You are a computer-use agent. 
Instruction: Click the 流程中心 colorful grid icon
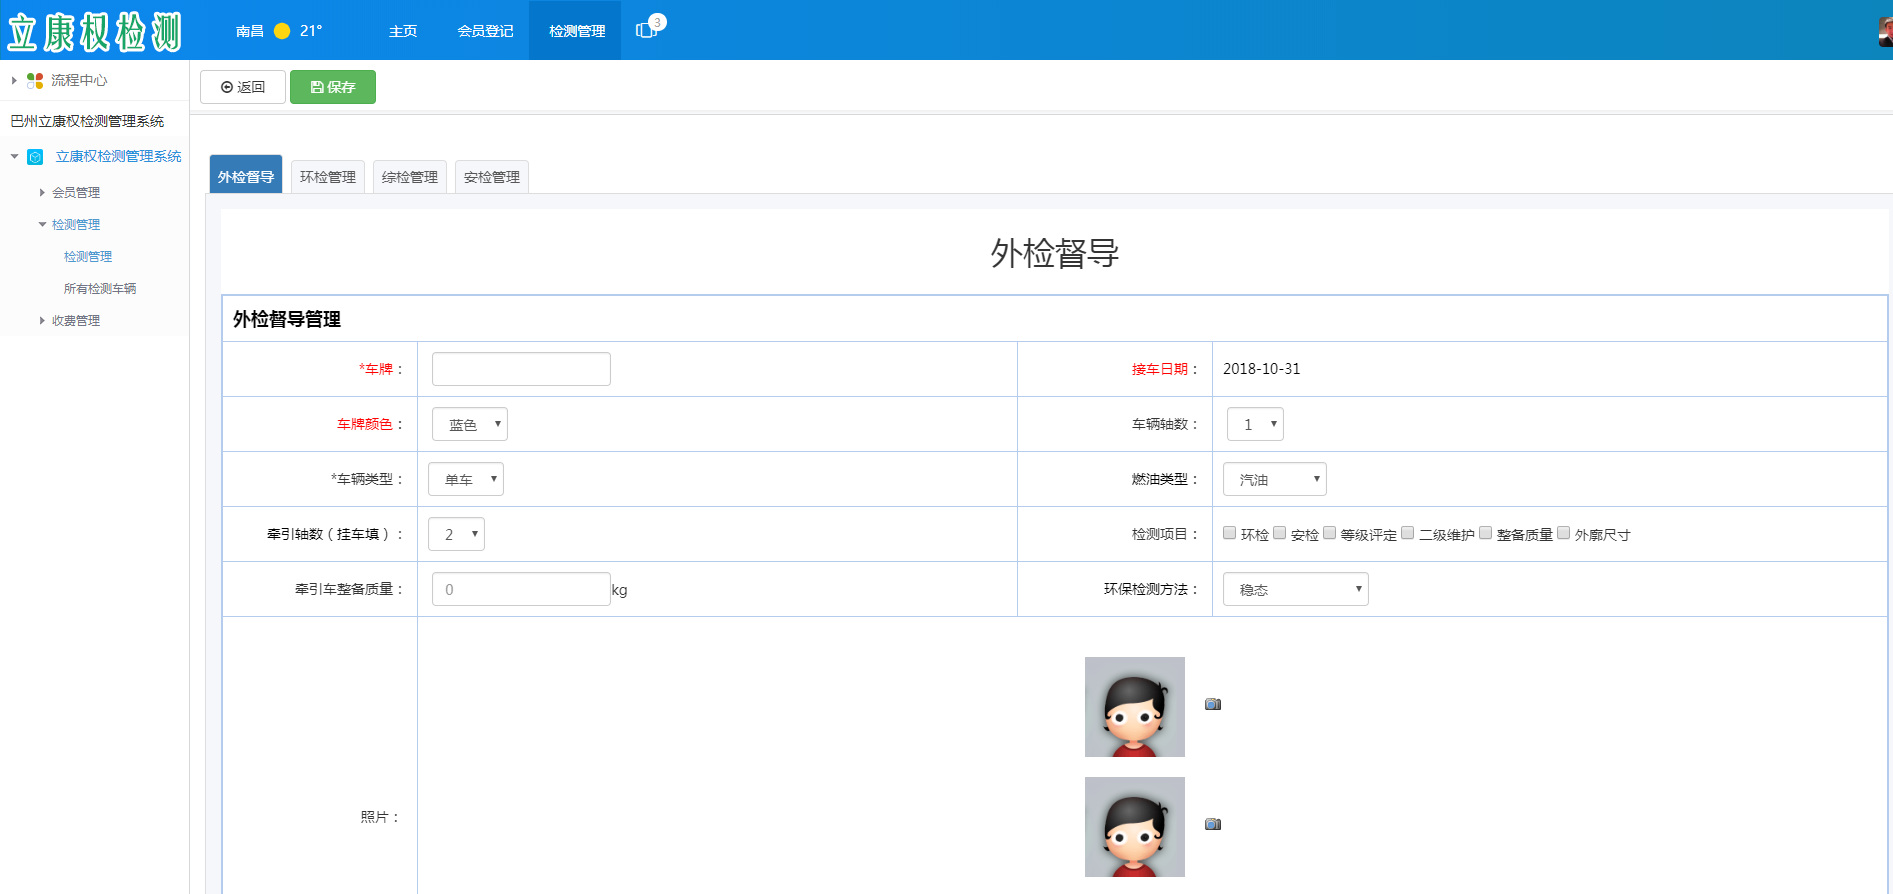(x=35, y=80)
